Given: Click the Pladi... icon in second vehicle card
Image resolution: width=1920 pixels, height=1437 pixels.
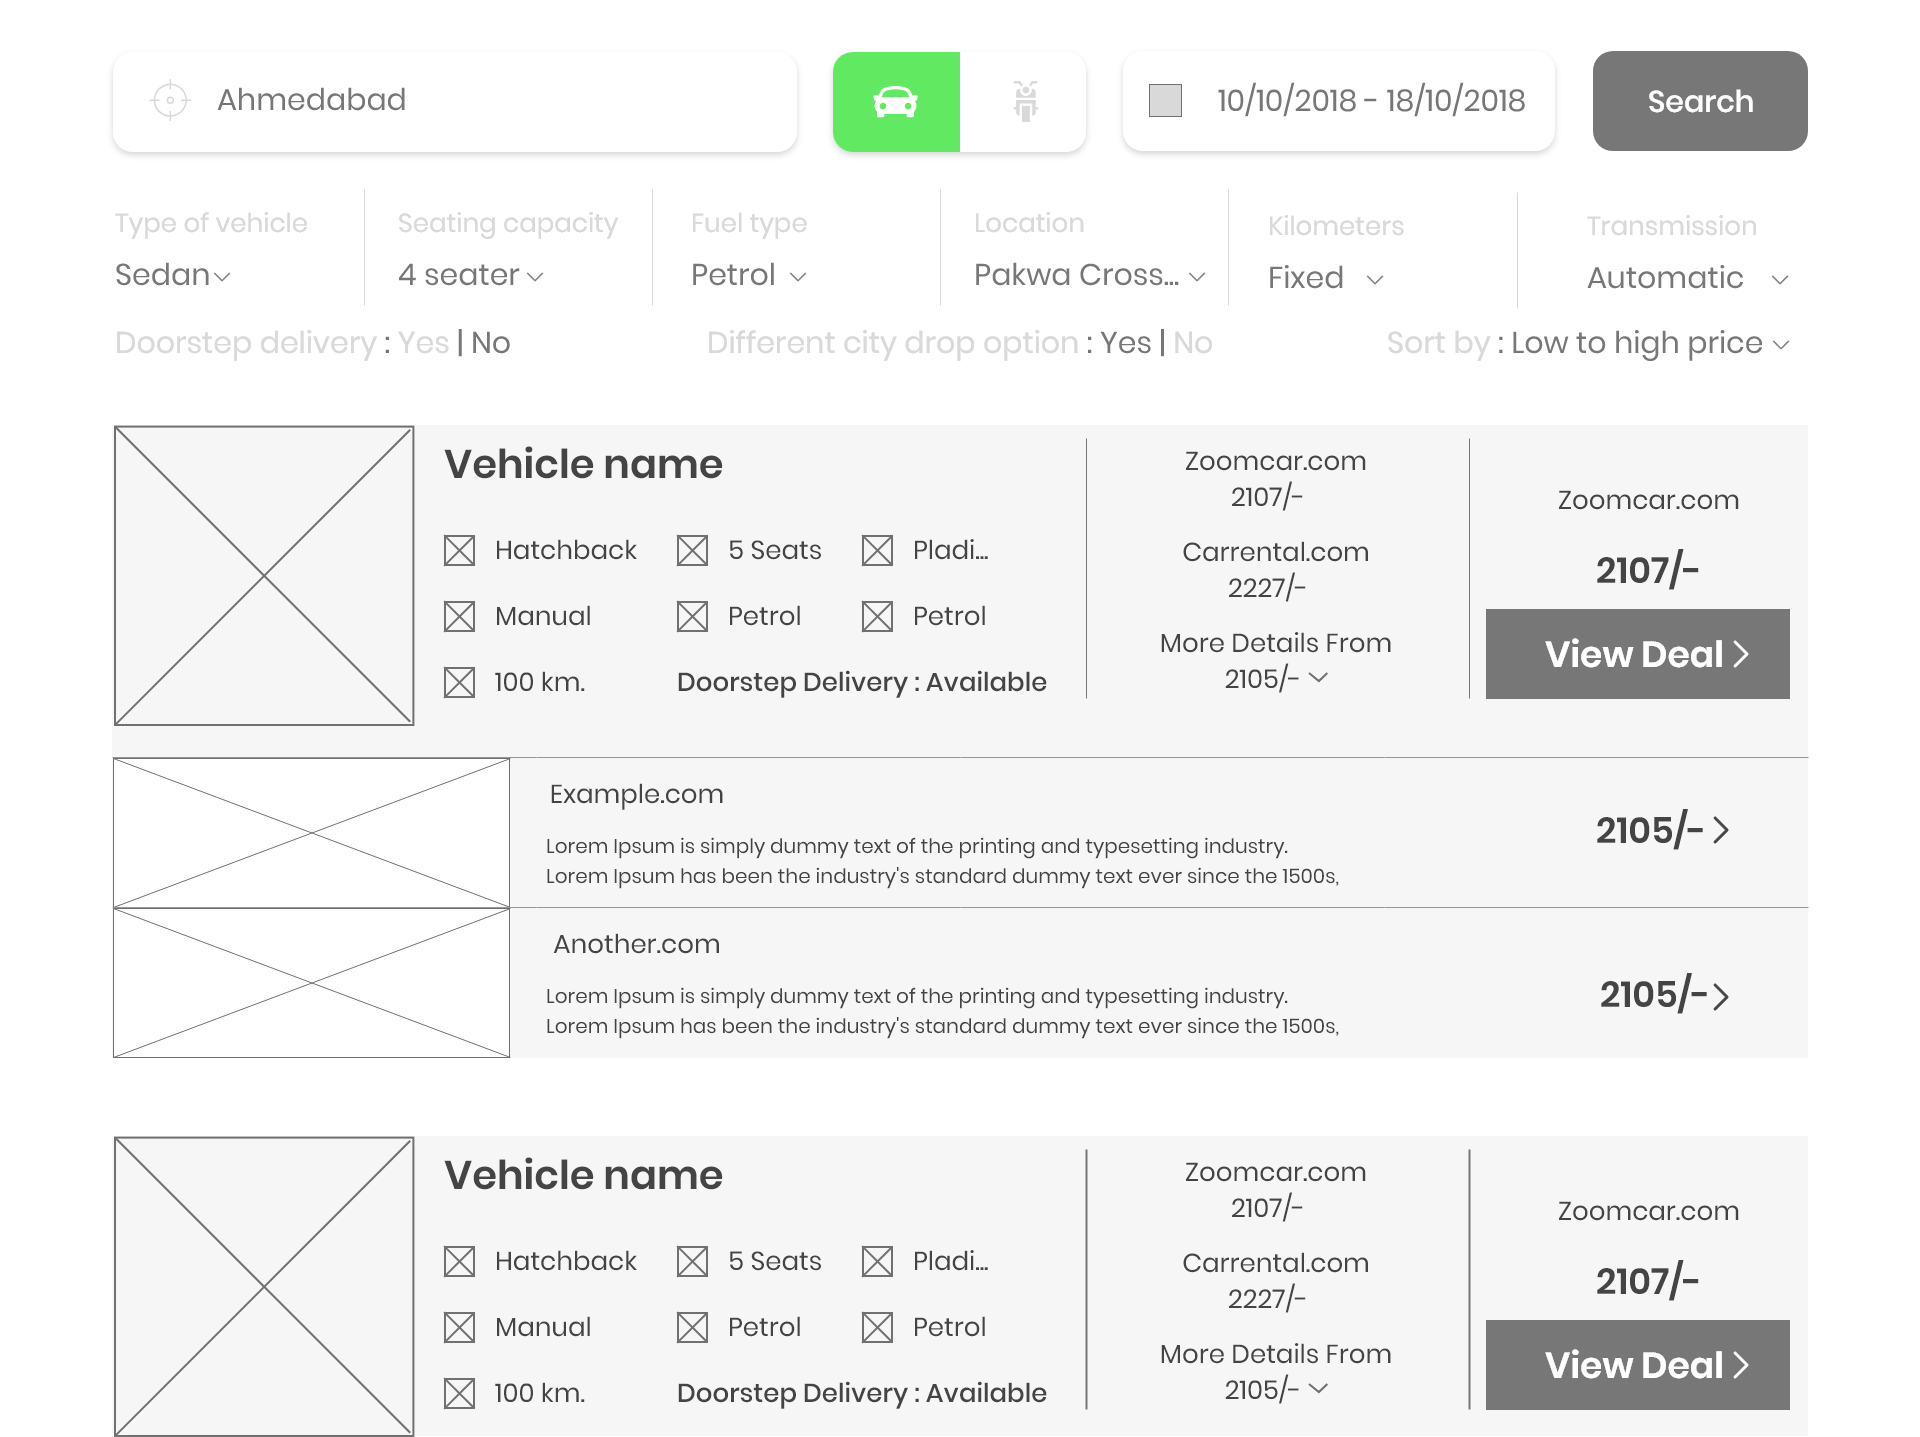Looking at the screenshot, I should [x=877, y=1261].
